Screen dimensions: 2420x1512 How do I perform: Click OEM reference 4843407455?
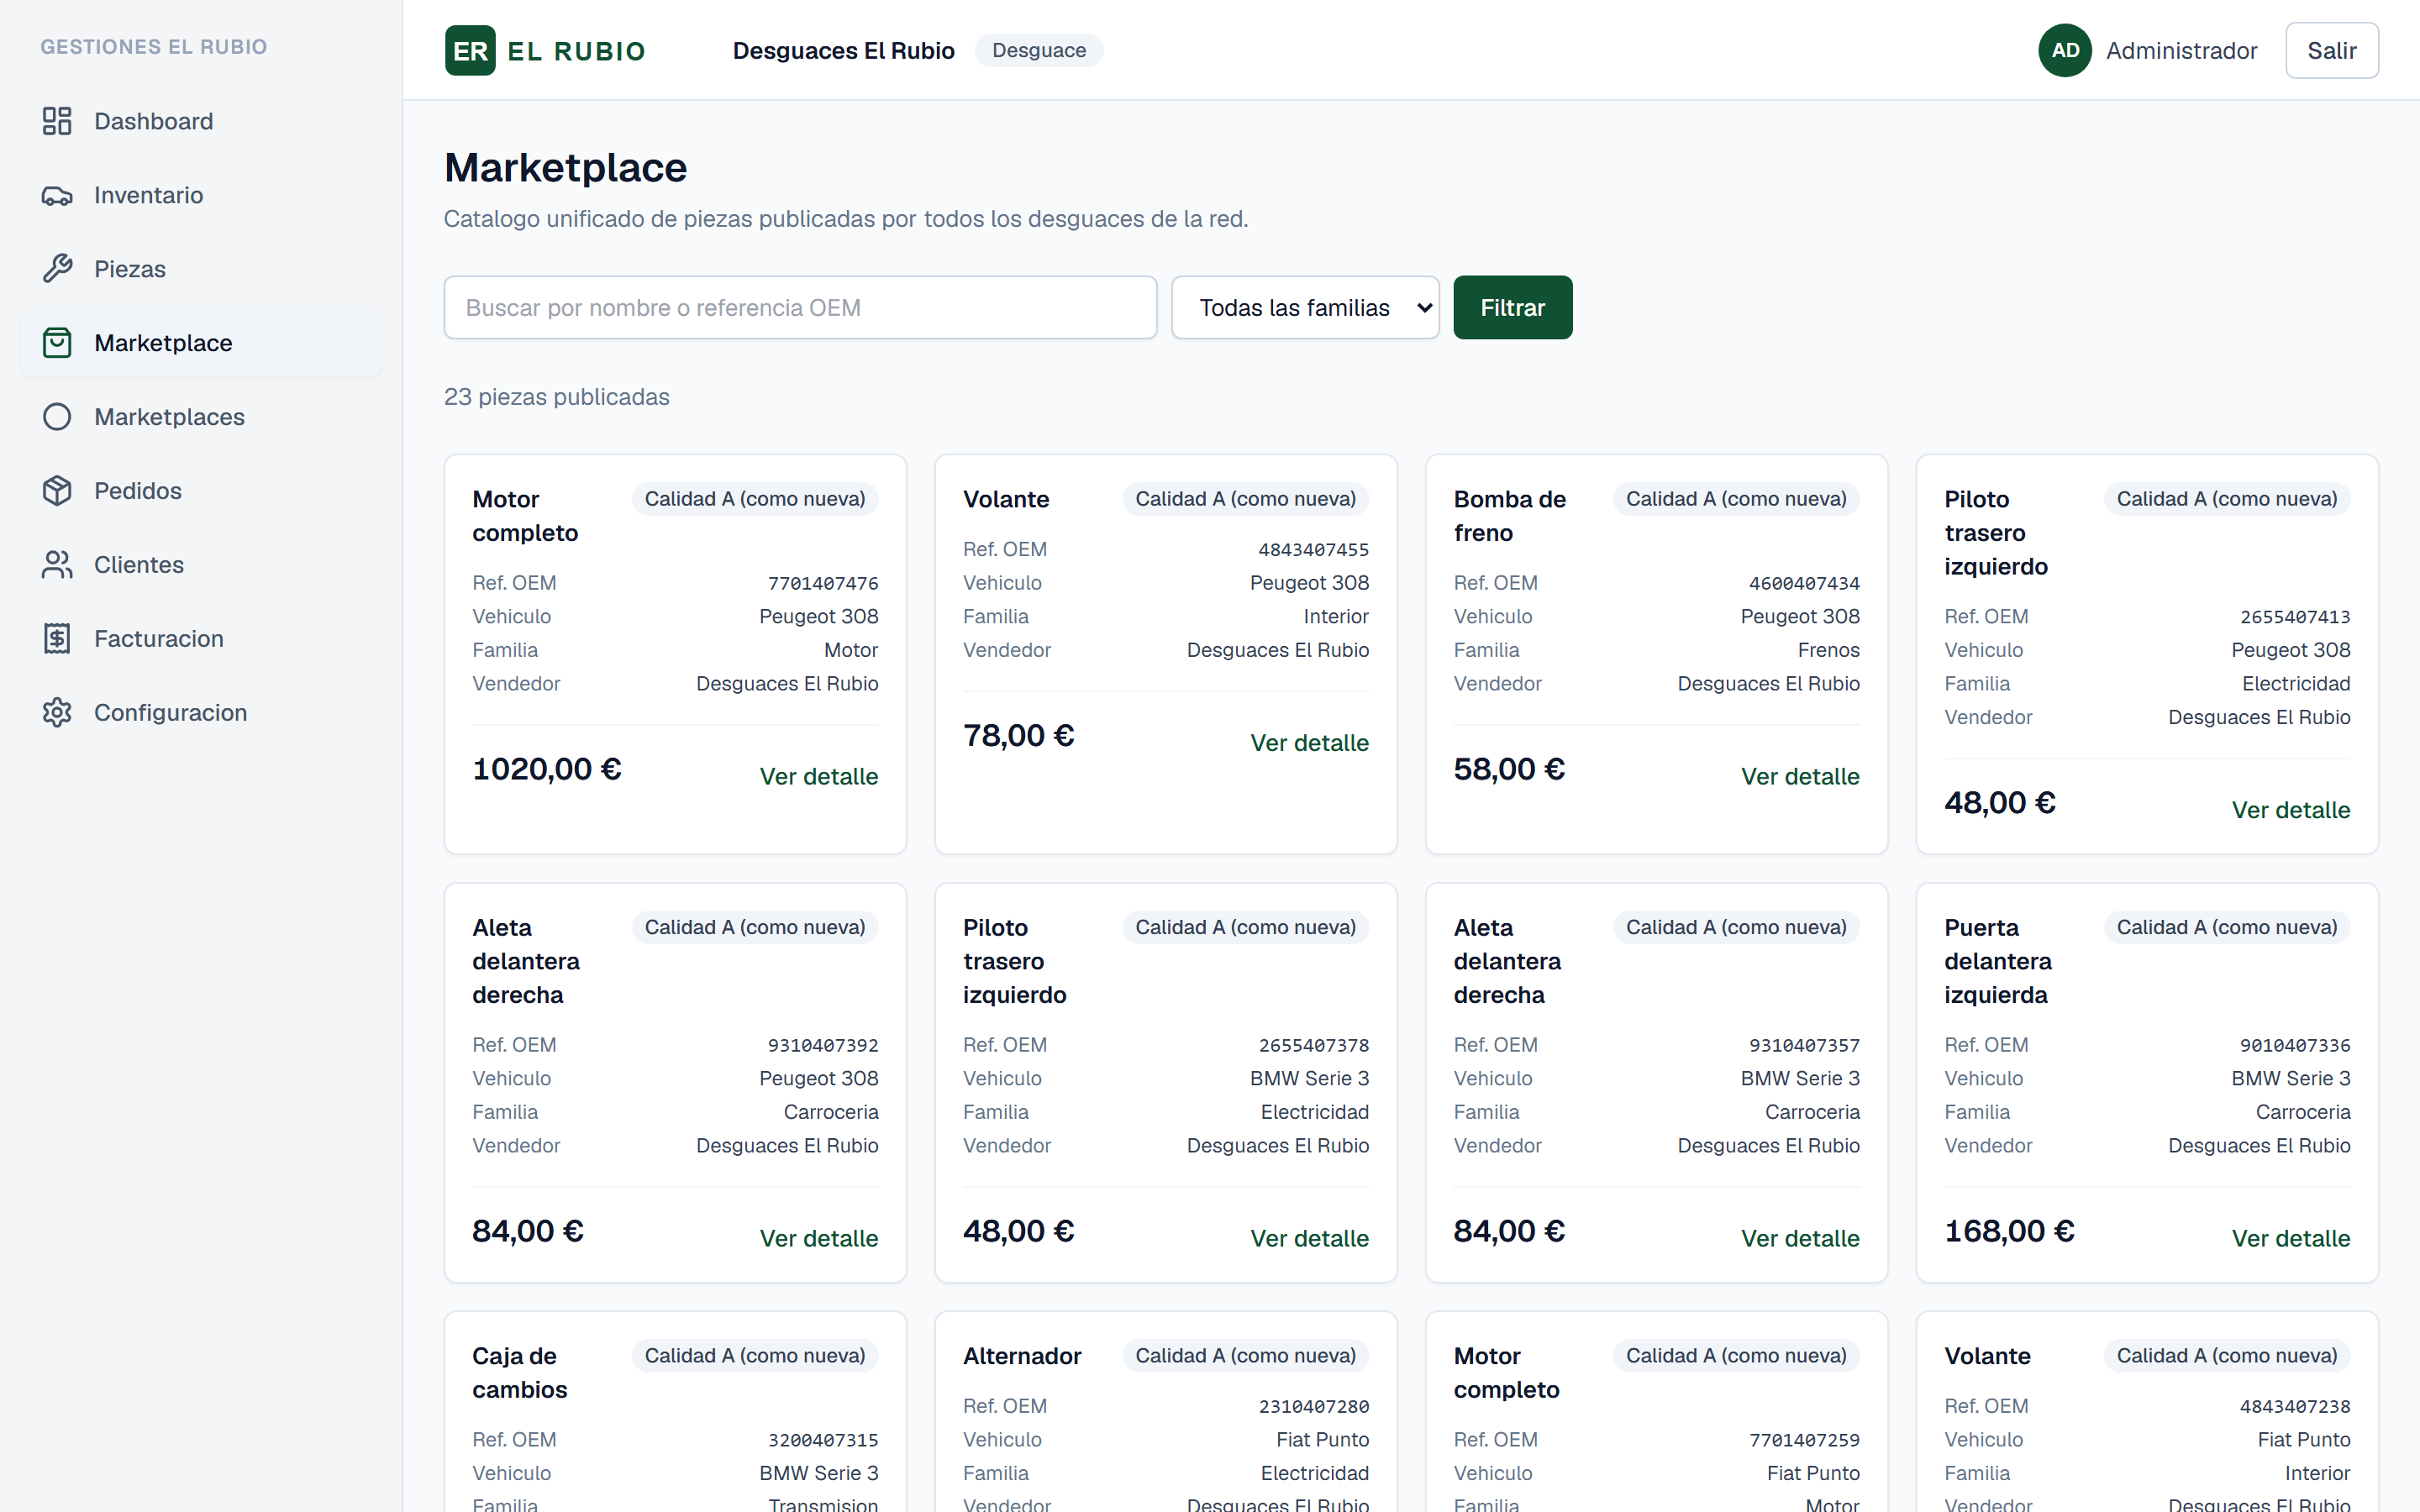(x=1314, y=550)
